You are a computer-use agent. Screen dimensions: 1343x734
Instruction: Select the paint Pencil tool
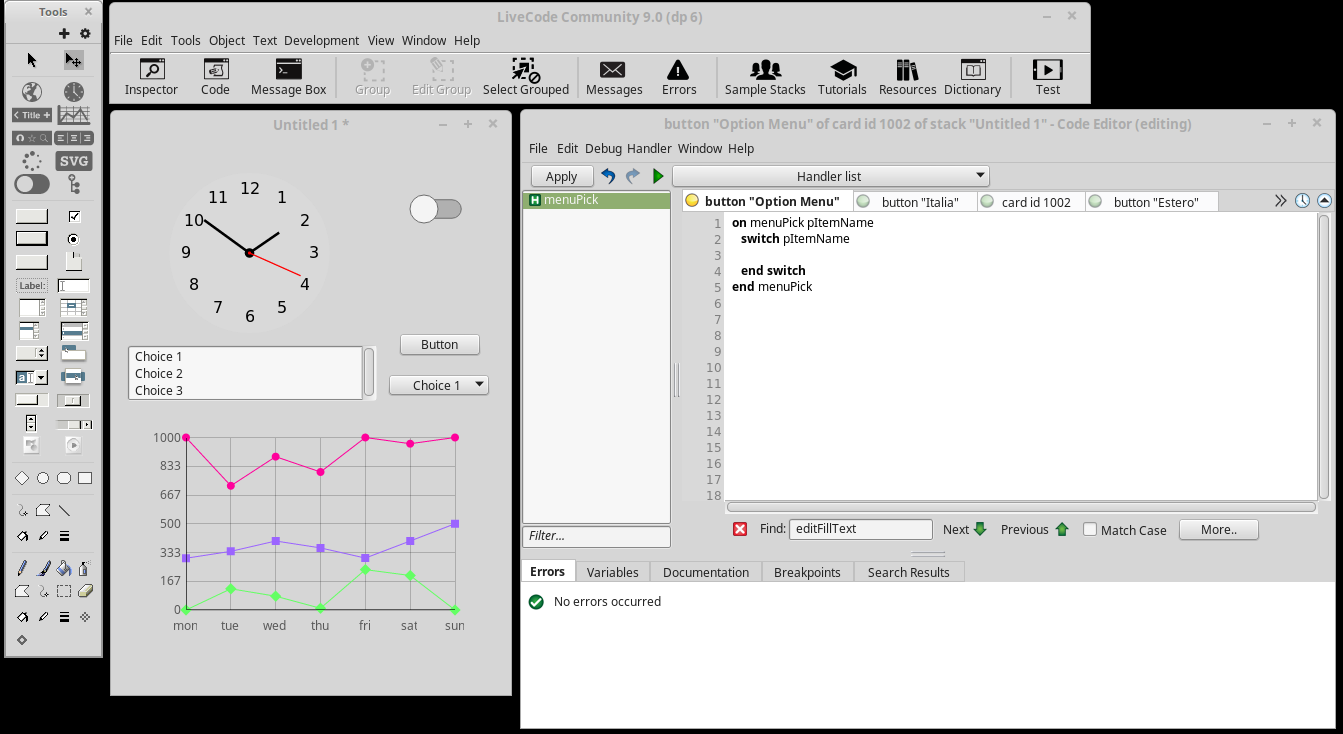pos(22,568)
